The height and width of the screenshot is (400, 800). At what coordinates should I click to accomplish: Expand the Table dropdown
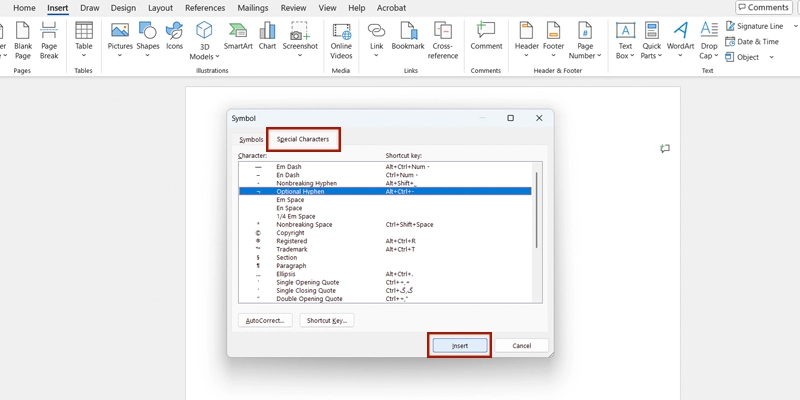tap(84, 55)
